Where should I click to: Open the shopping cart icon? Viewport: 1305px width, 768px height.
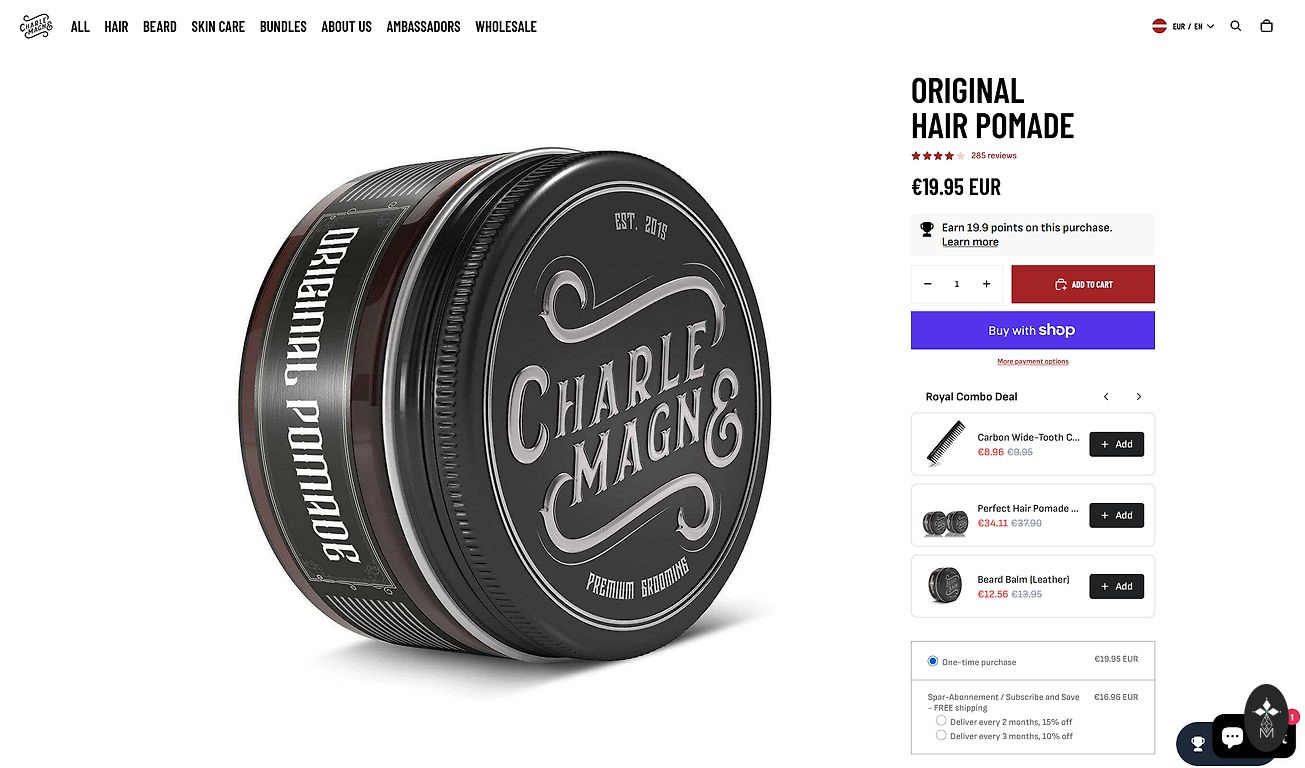(x=1267, y=26)
